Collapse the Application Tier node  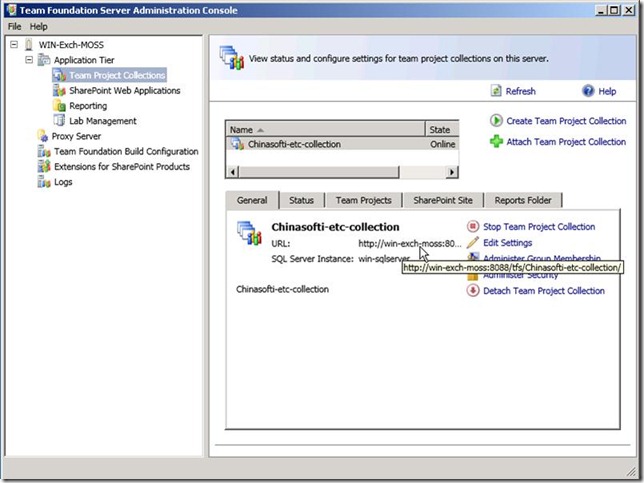[29, 60]
